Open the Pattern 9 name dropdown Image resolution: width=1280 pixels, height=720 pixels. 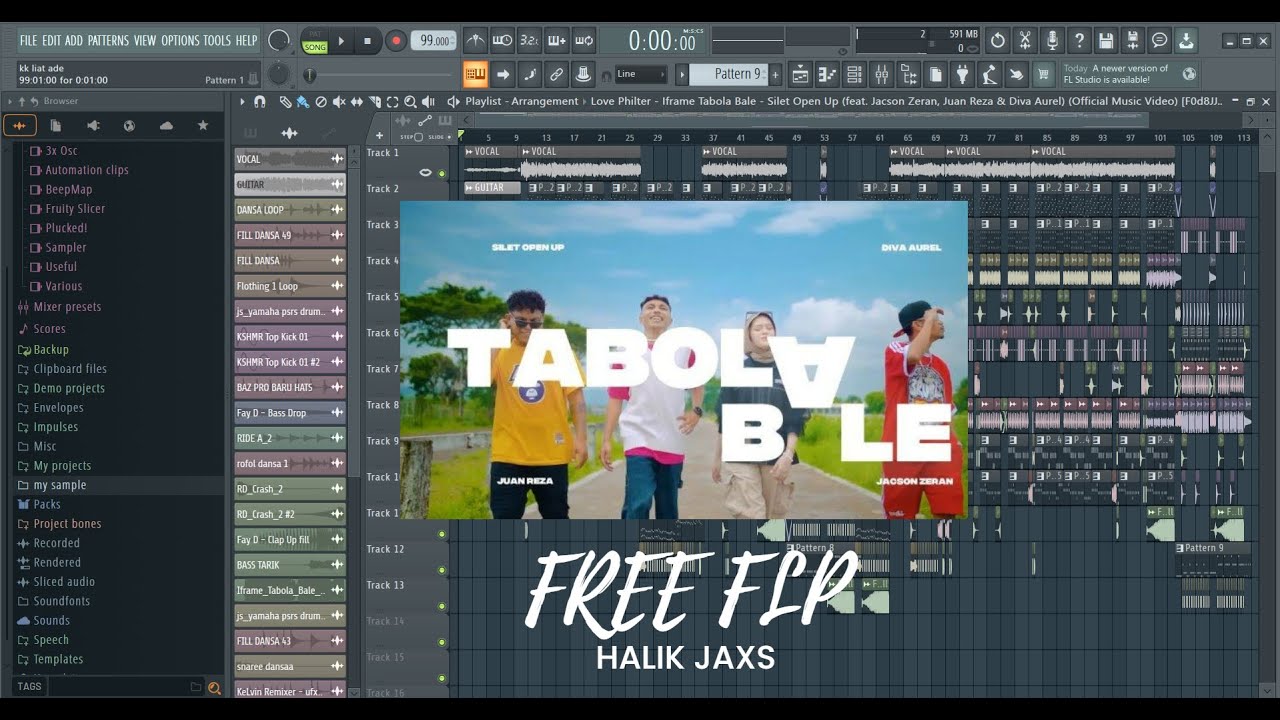728,74
